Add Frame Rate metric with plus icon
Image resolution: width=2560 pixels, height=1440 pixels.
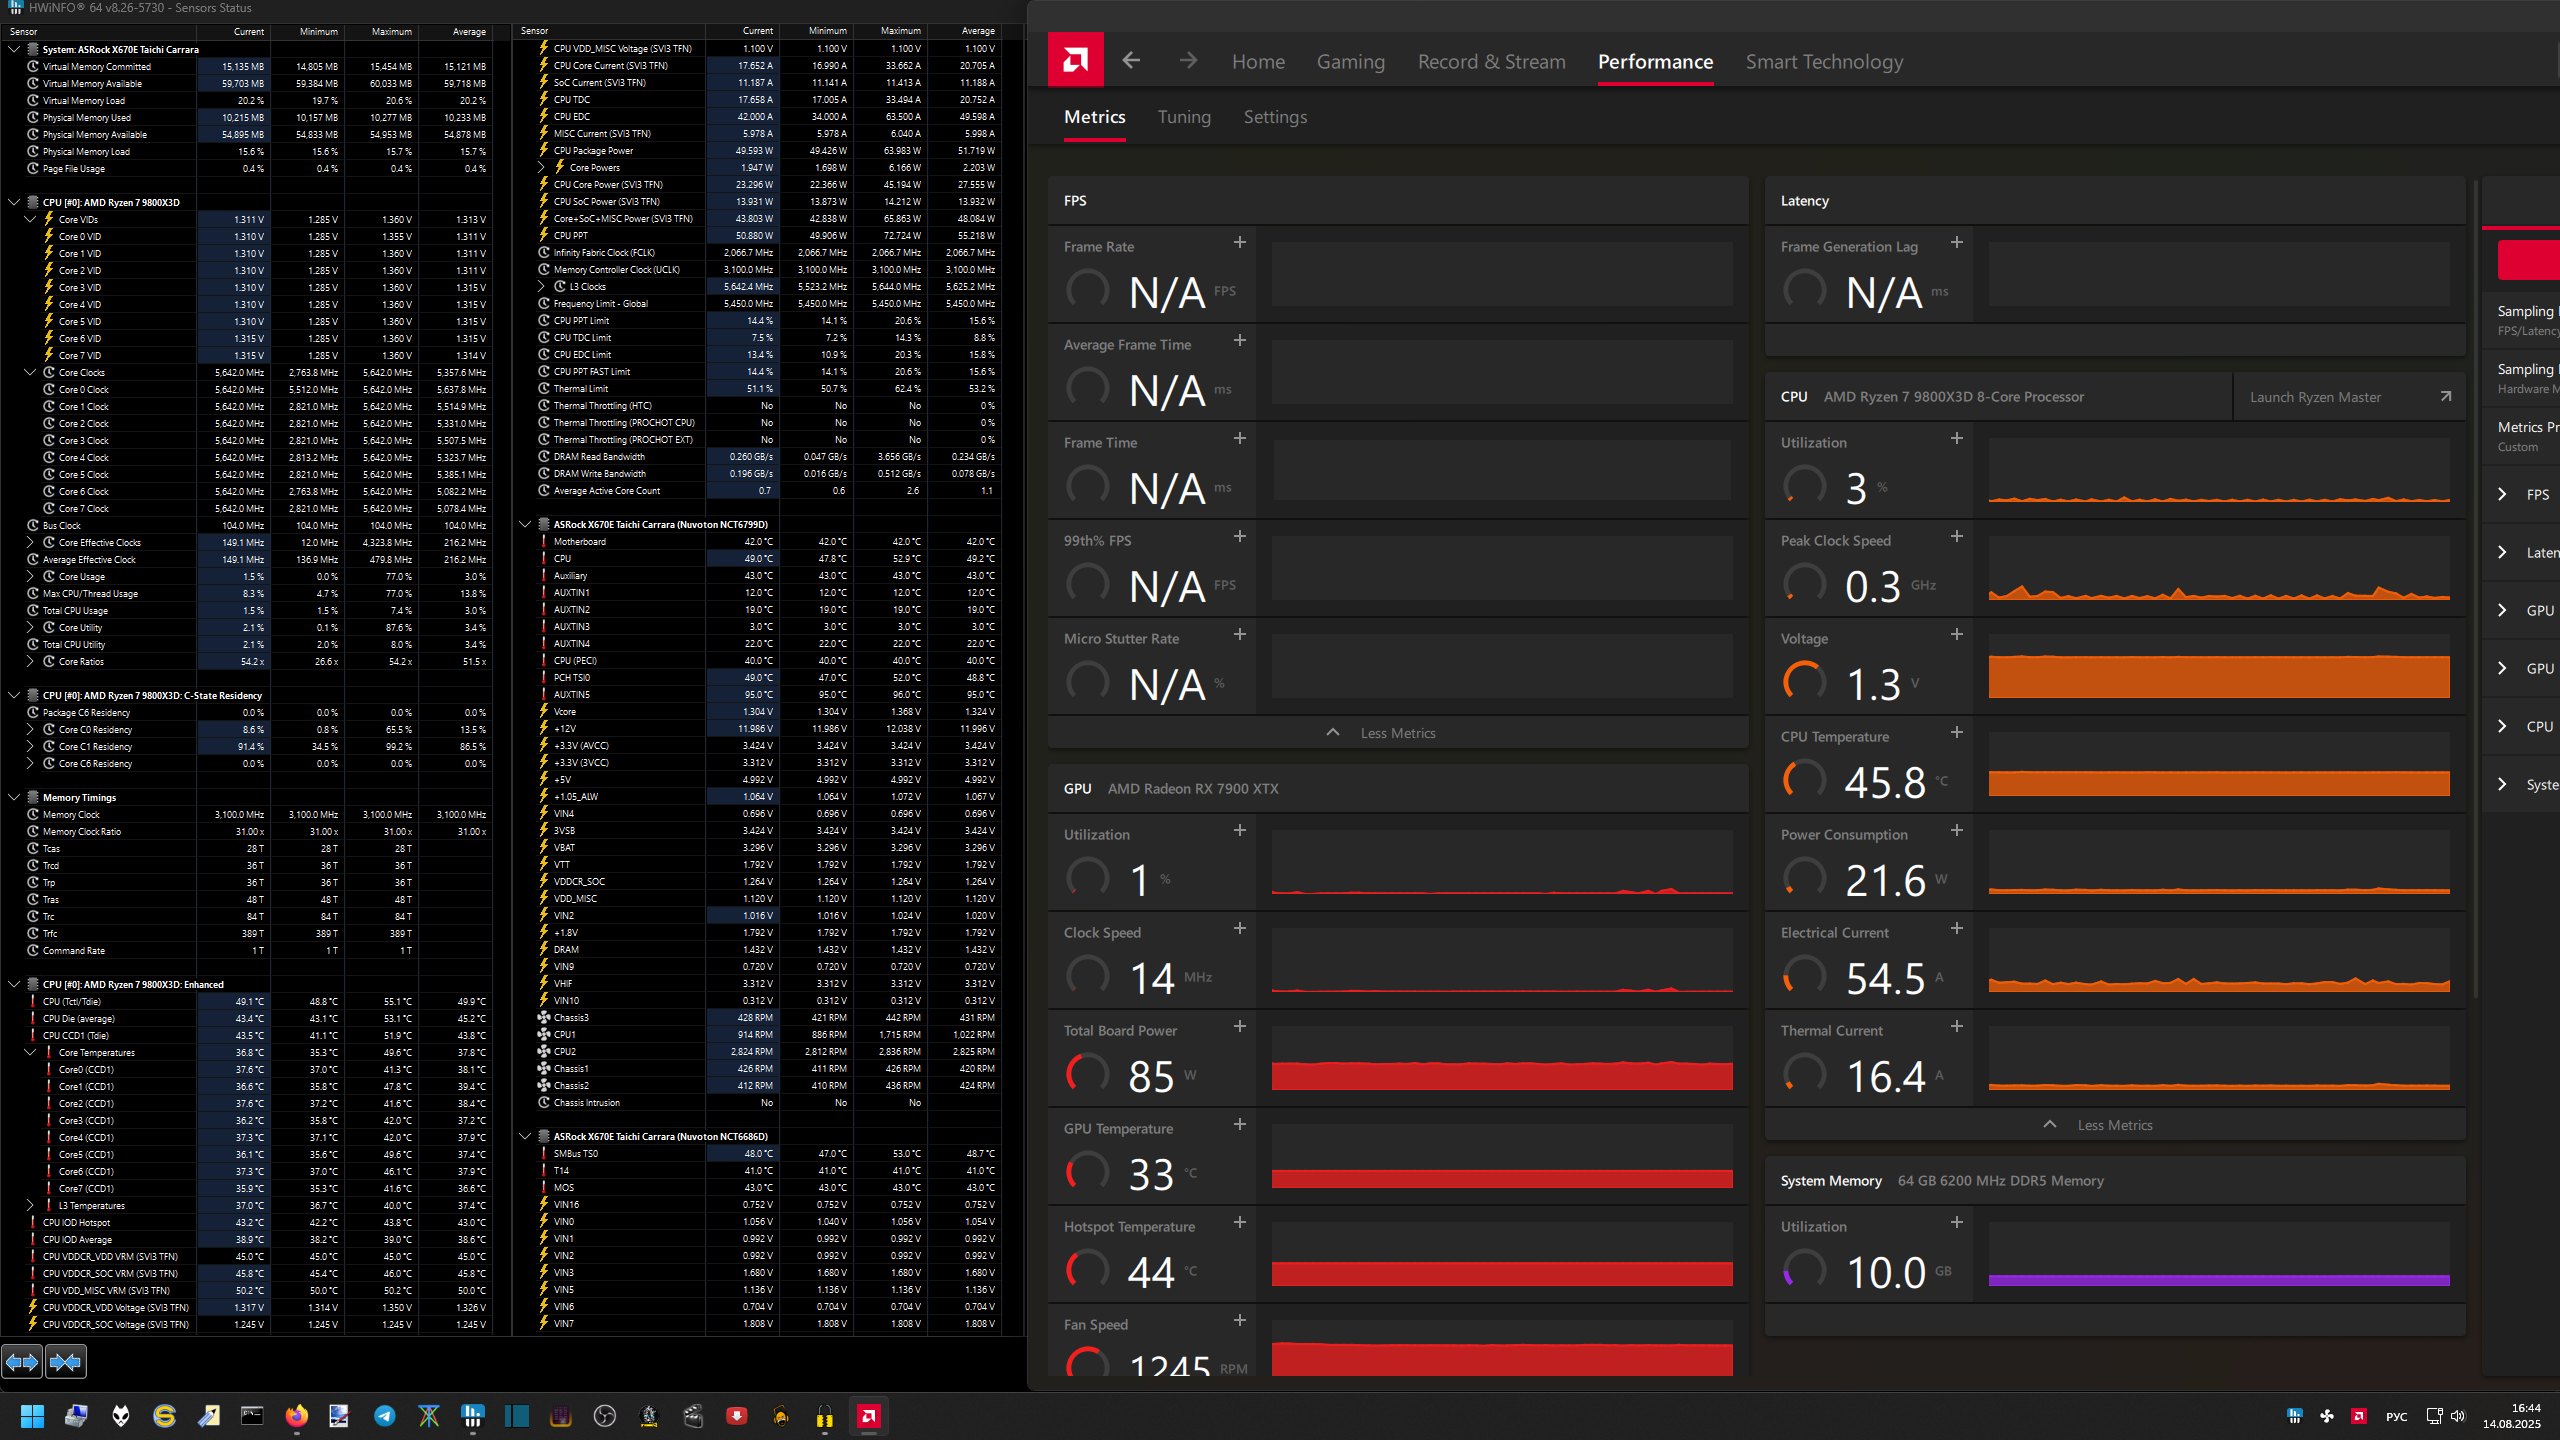click(1239, 243)
